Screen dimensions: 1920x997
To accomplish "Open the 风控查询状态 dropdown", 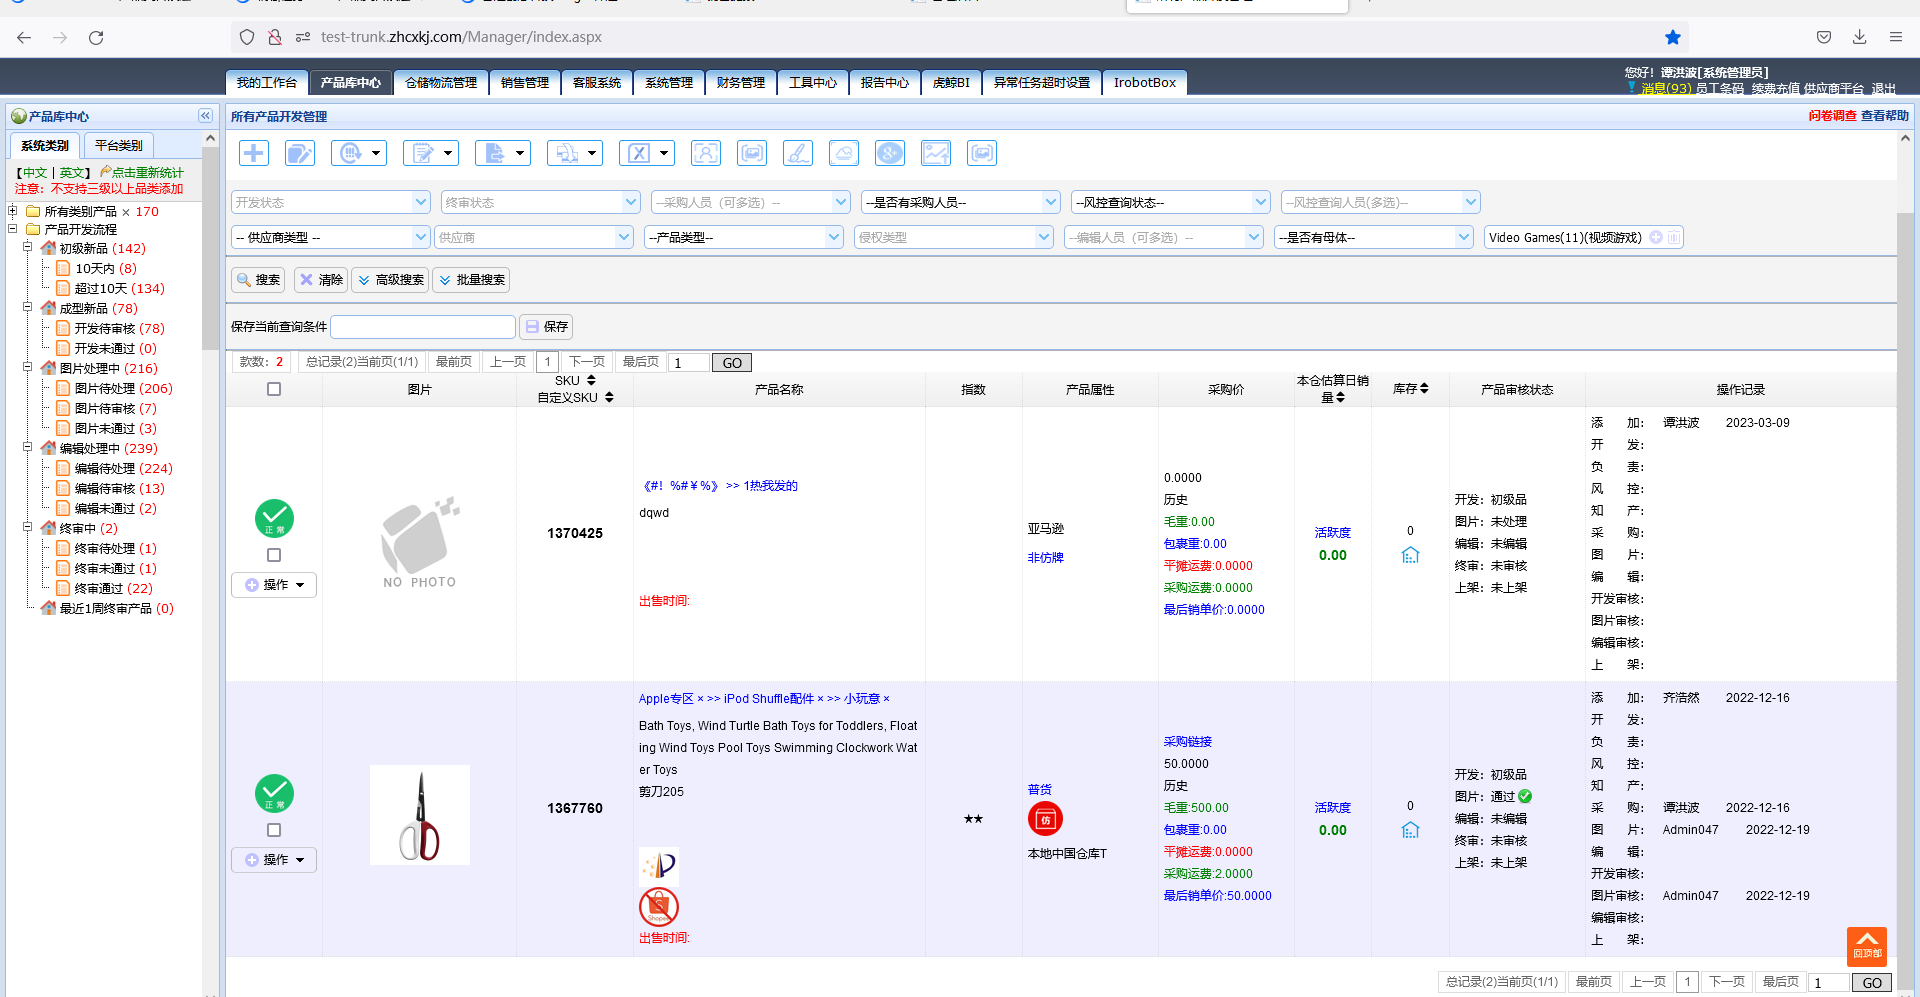I will (x=1171, y=202).
